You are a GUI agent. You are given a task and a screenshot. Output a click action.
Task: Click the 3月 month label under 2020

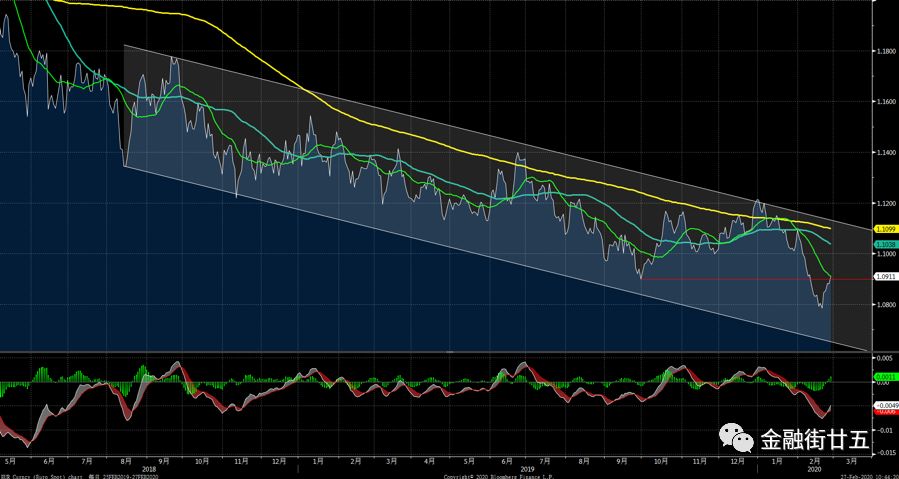851,461
